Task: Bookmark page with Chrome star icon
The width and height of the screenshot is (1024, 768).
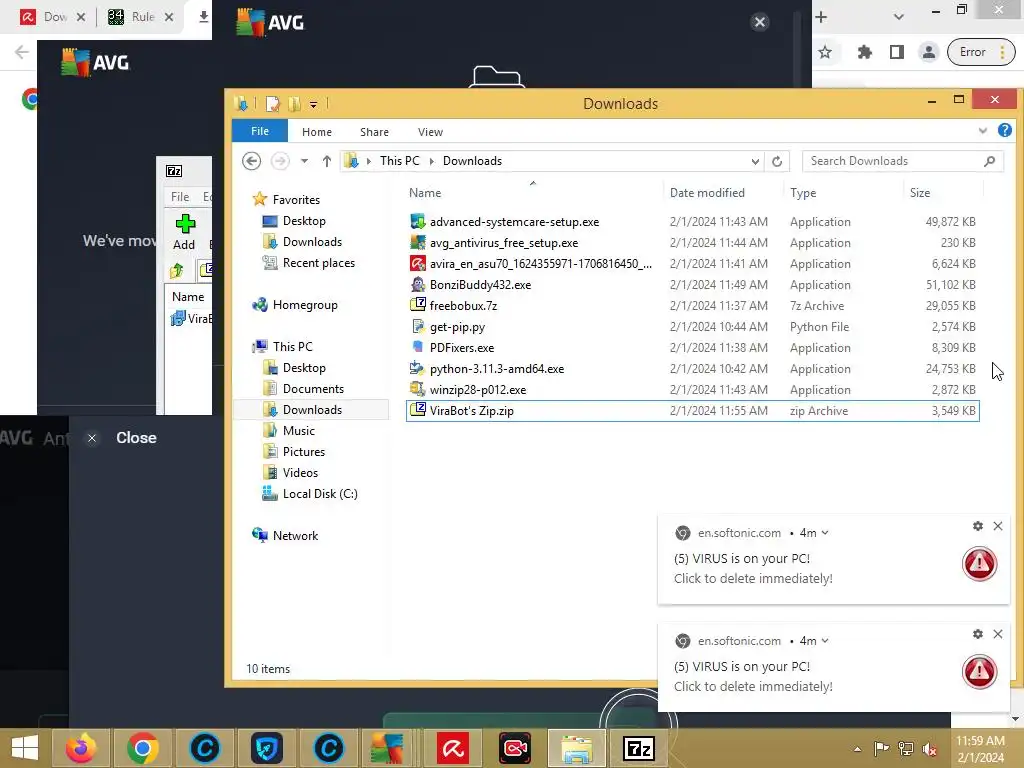Action: click(x=825, y=52)
